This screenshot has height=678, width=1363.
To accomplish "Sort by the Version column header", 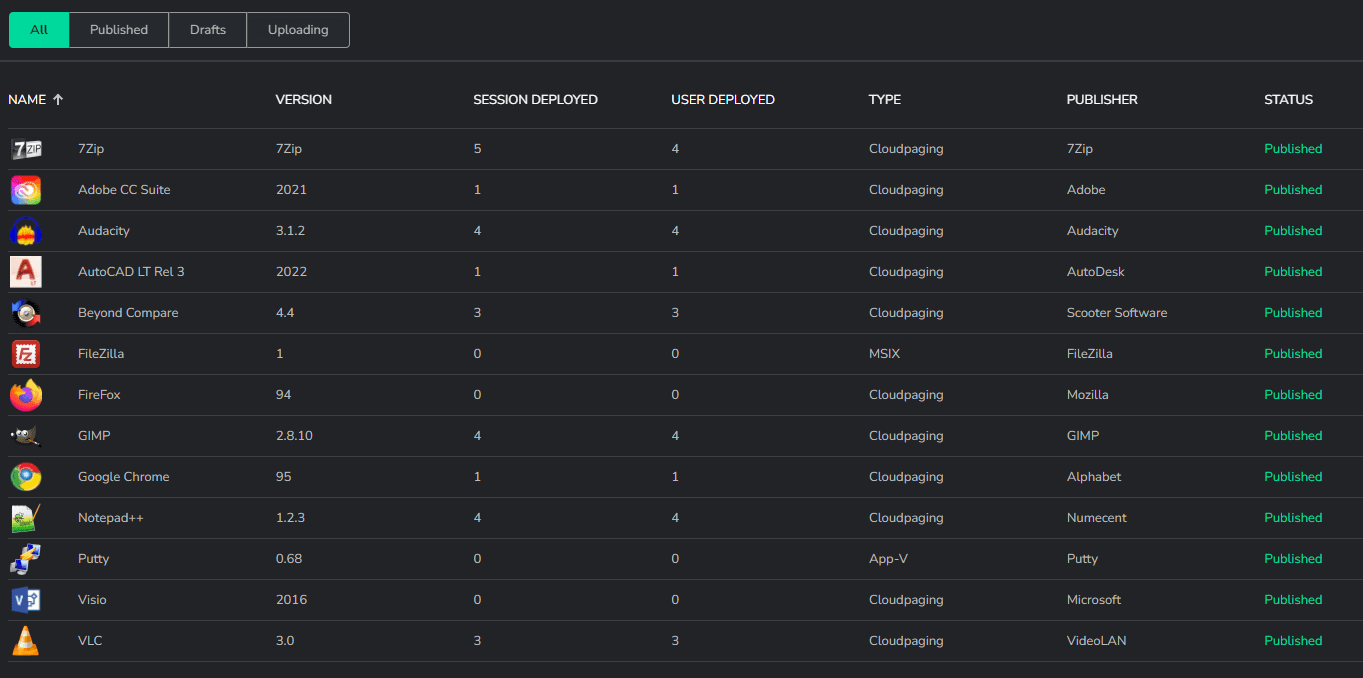I will tap(303, 100).
